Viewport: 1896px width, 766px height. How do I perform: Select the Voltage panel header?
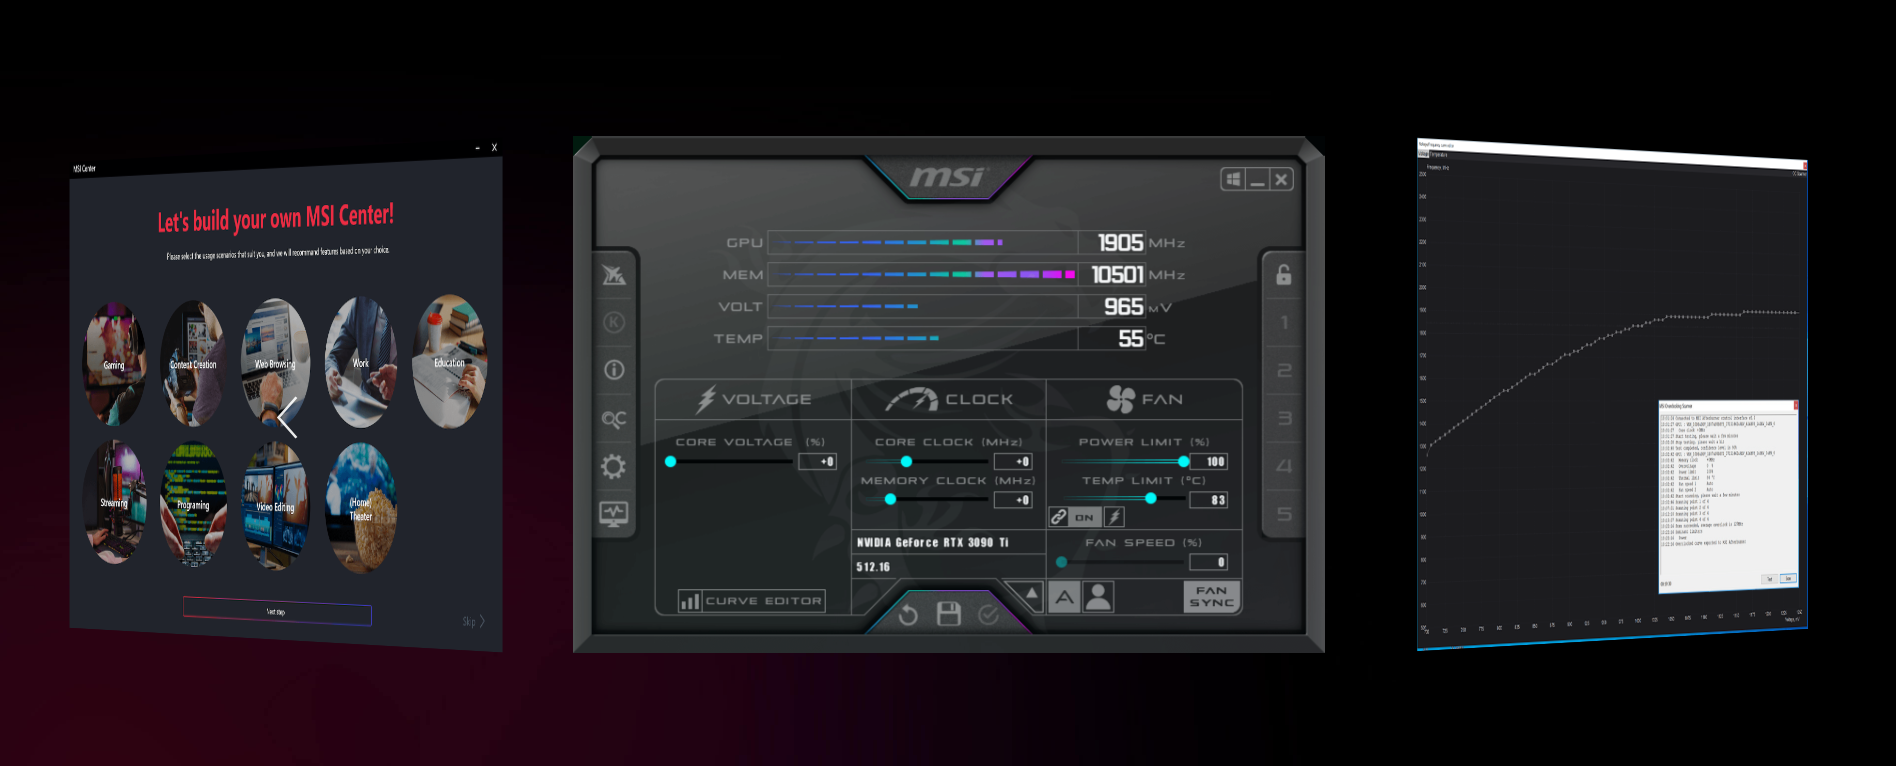pyautogui.click(x=753, y=399)
